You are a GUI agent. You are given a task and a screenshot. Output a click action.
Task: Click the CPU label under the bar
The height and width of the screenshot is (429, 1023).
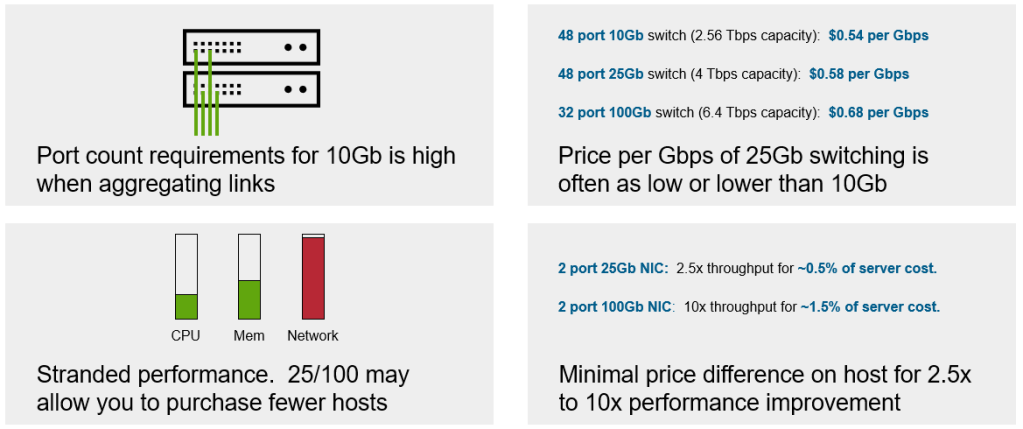pos(186,336)
